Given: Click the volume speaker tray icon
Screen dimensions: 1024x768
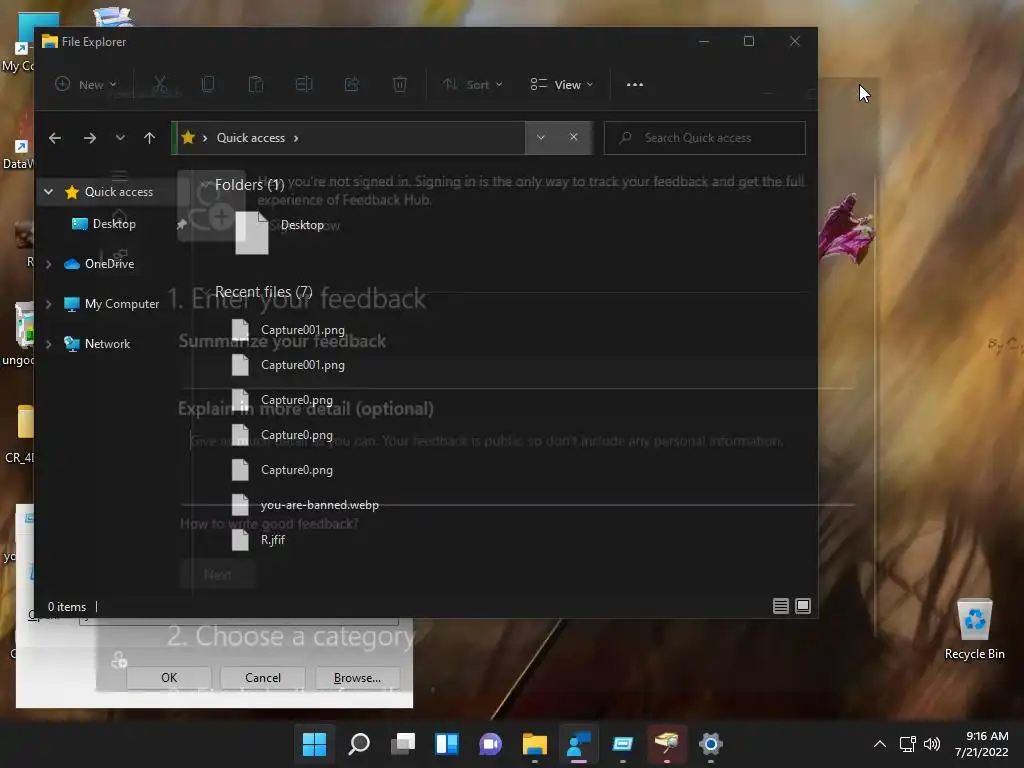Looking at the screenshot, I should pos(932,744).
